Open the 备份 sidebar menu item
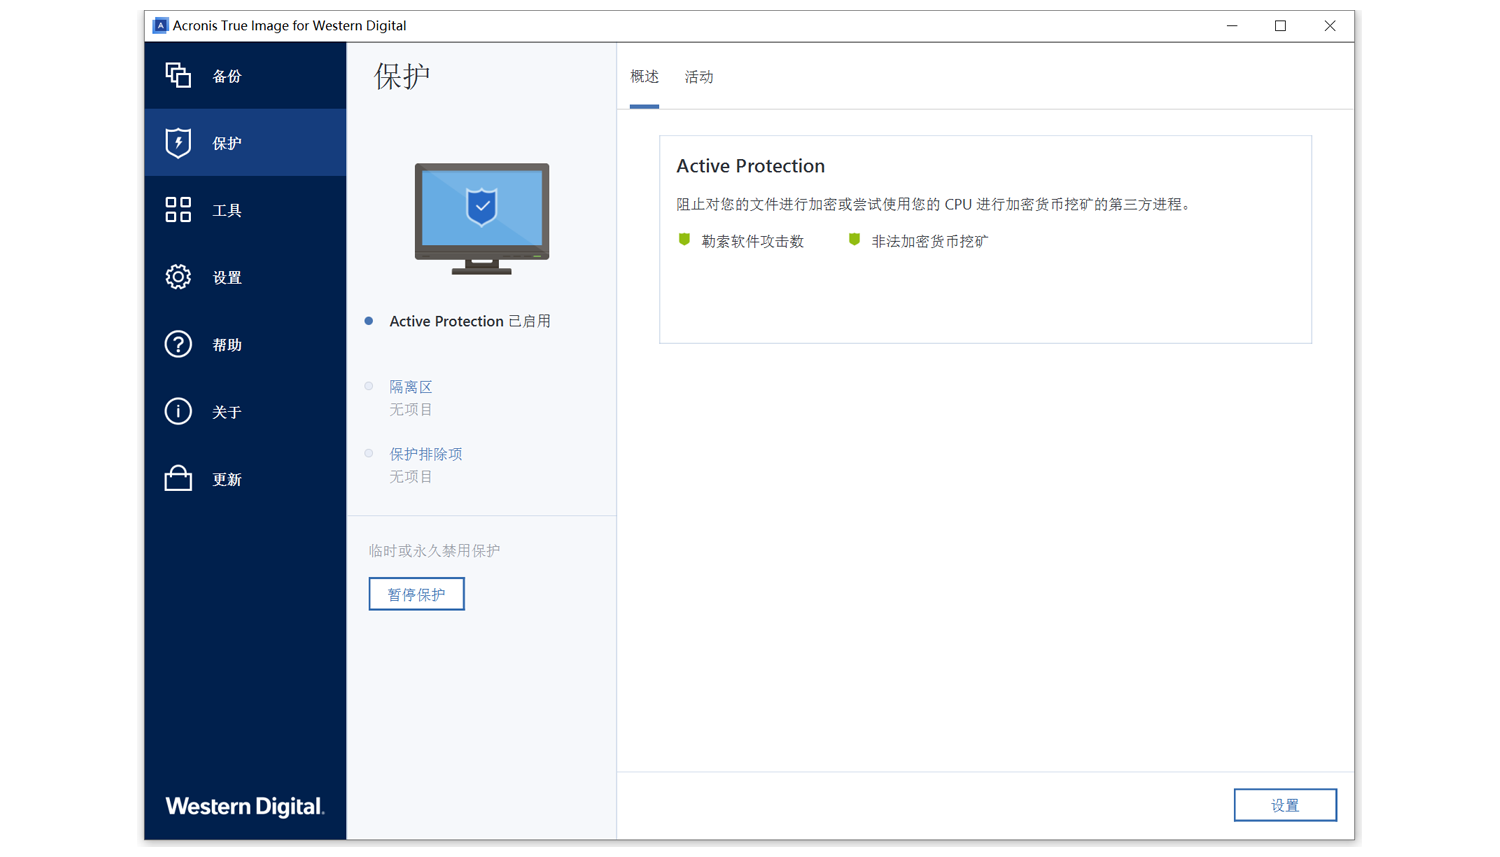Viewport: 1500px width, 857px height. (245, 76)
